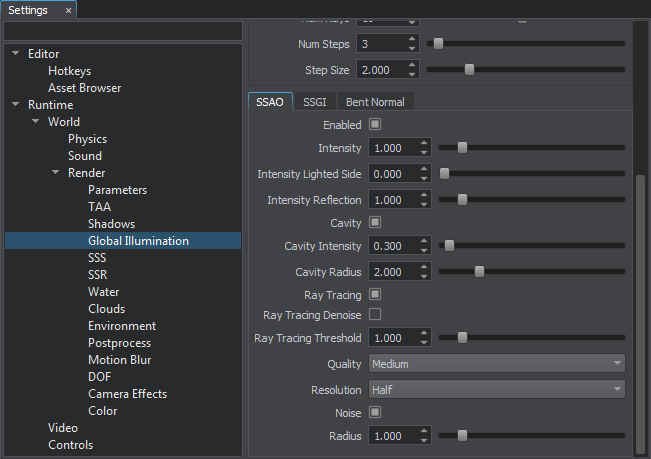Check the Ray Tracing Denoise box
This screenshot has width=651, height=459.
(x=375, y=314)
